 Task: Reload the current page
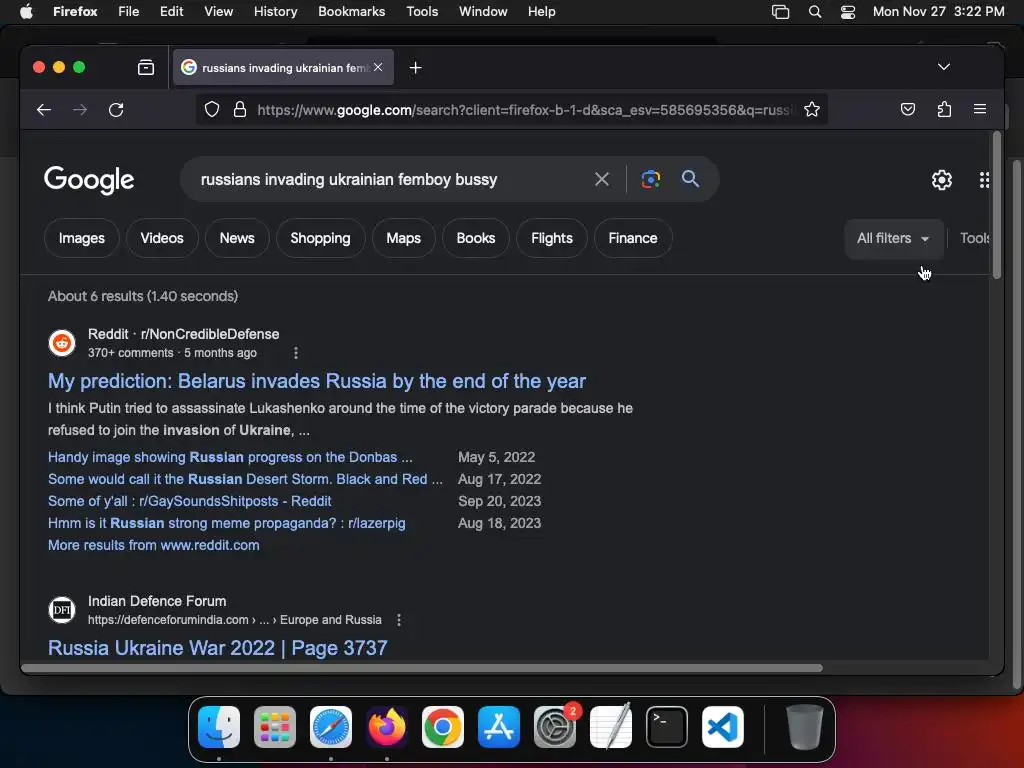[x=116, y=110]
